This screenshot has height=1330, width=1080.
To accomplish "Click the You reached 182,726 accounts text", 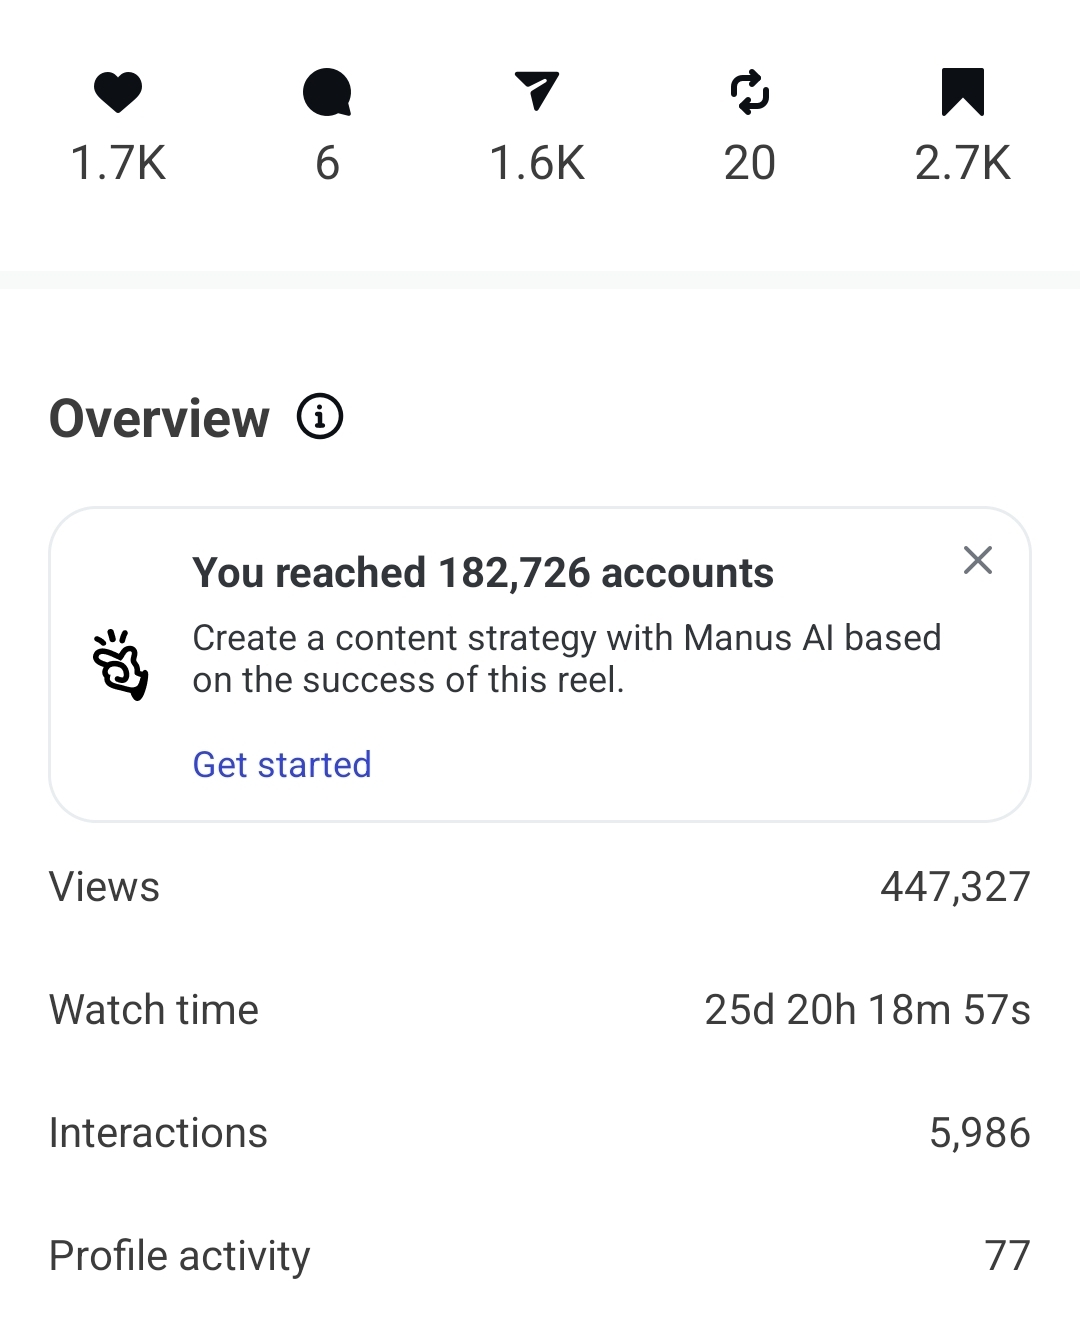I will [484, 571].
